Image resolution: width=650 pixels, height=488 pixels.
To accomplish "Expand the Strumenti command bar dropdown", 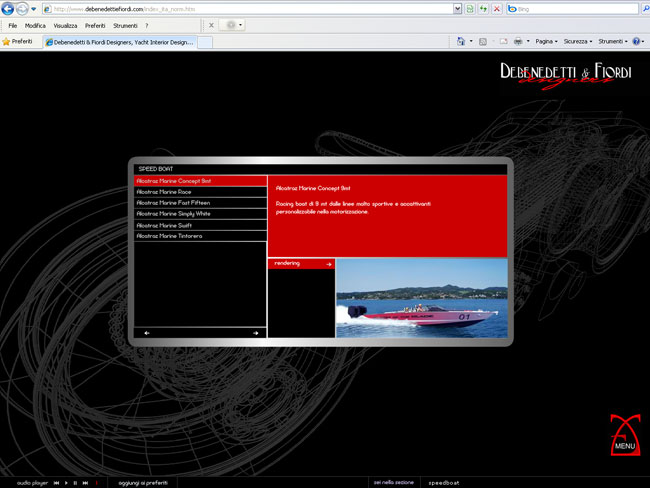I will (x=611, y=42).
